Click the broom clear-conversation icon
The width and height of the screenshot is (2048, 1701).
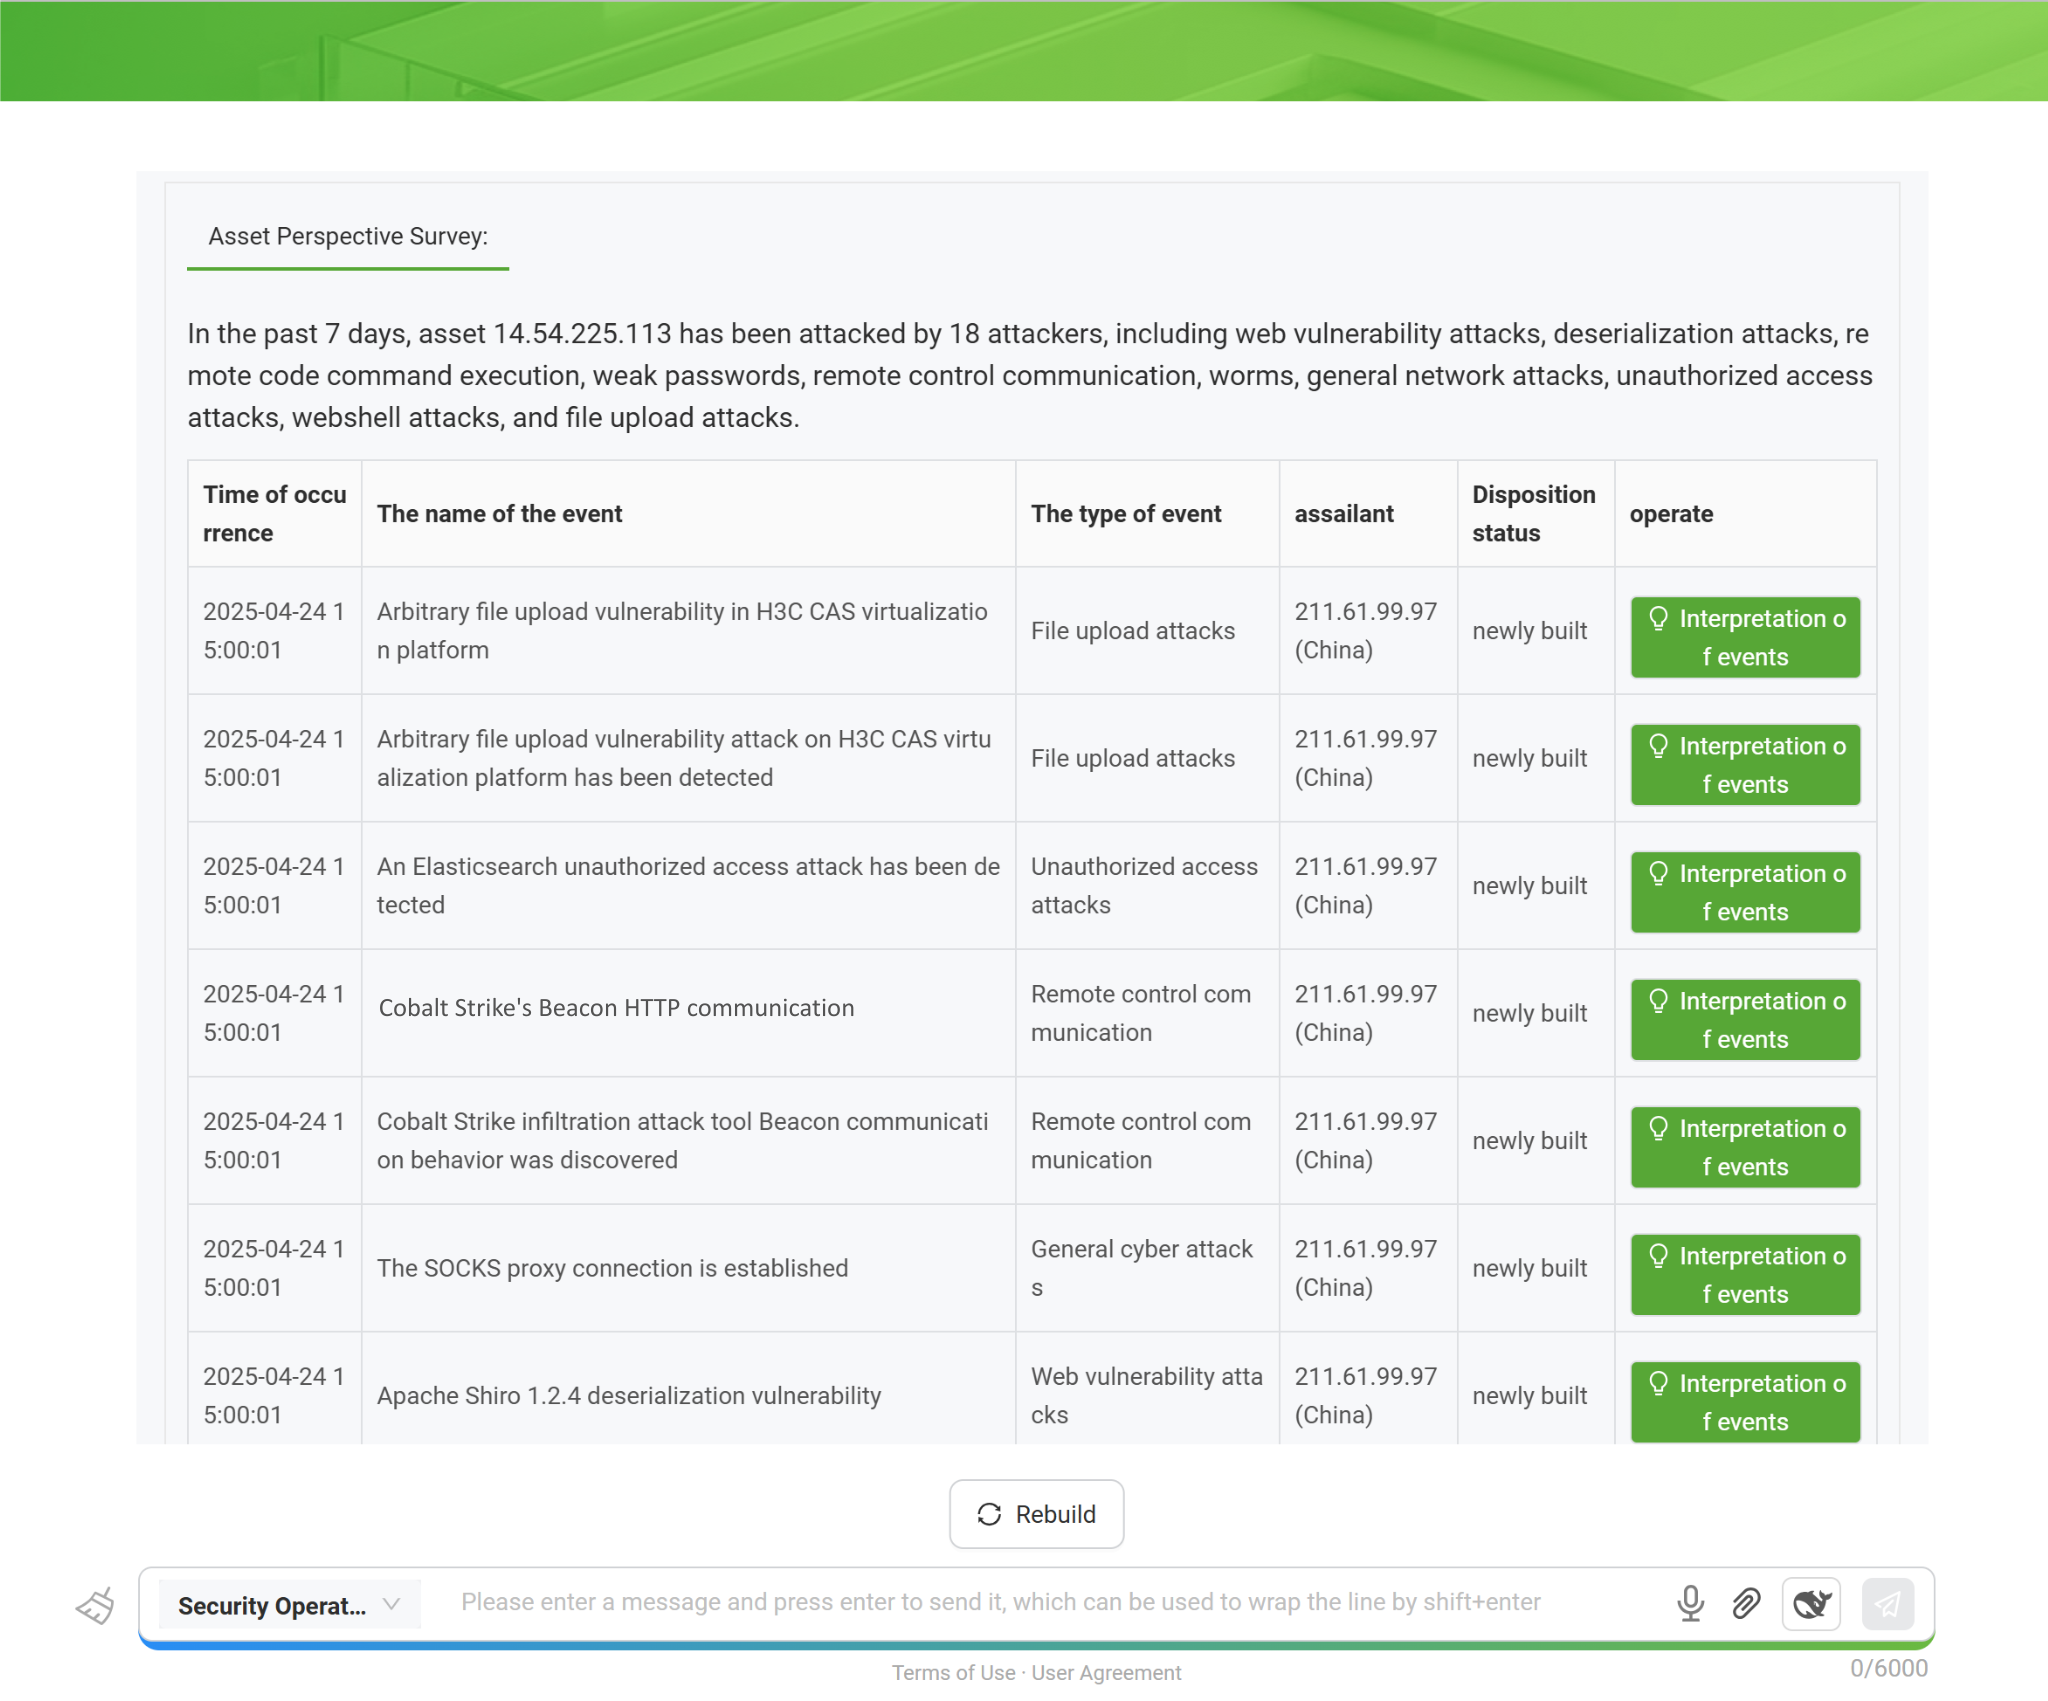[x=96, y=1606]
